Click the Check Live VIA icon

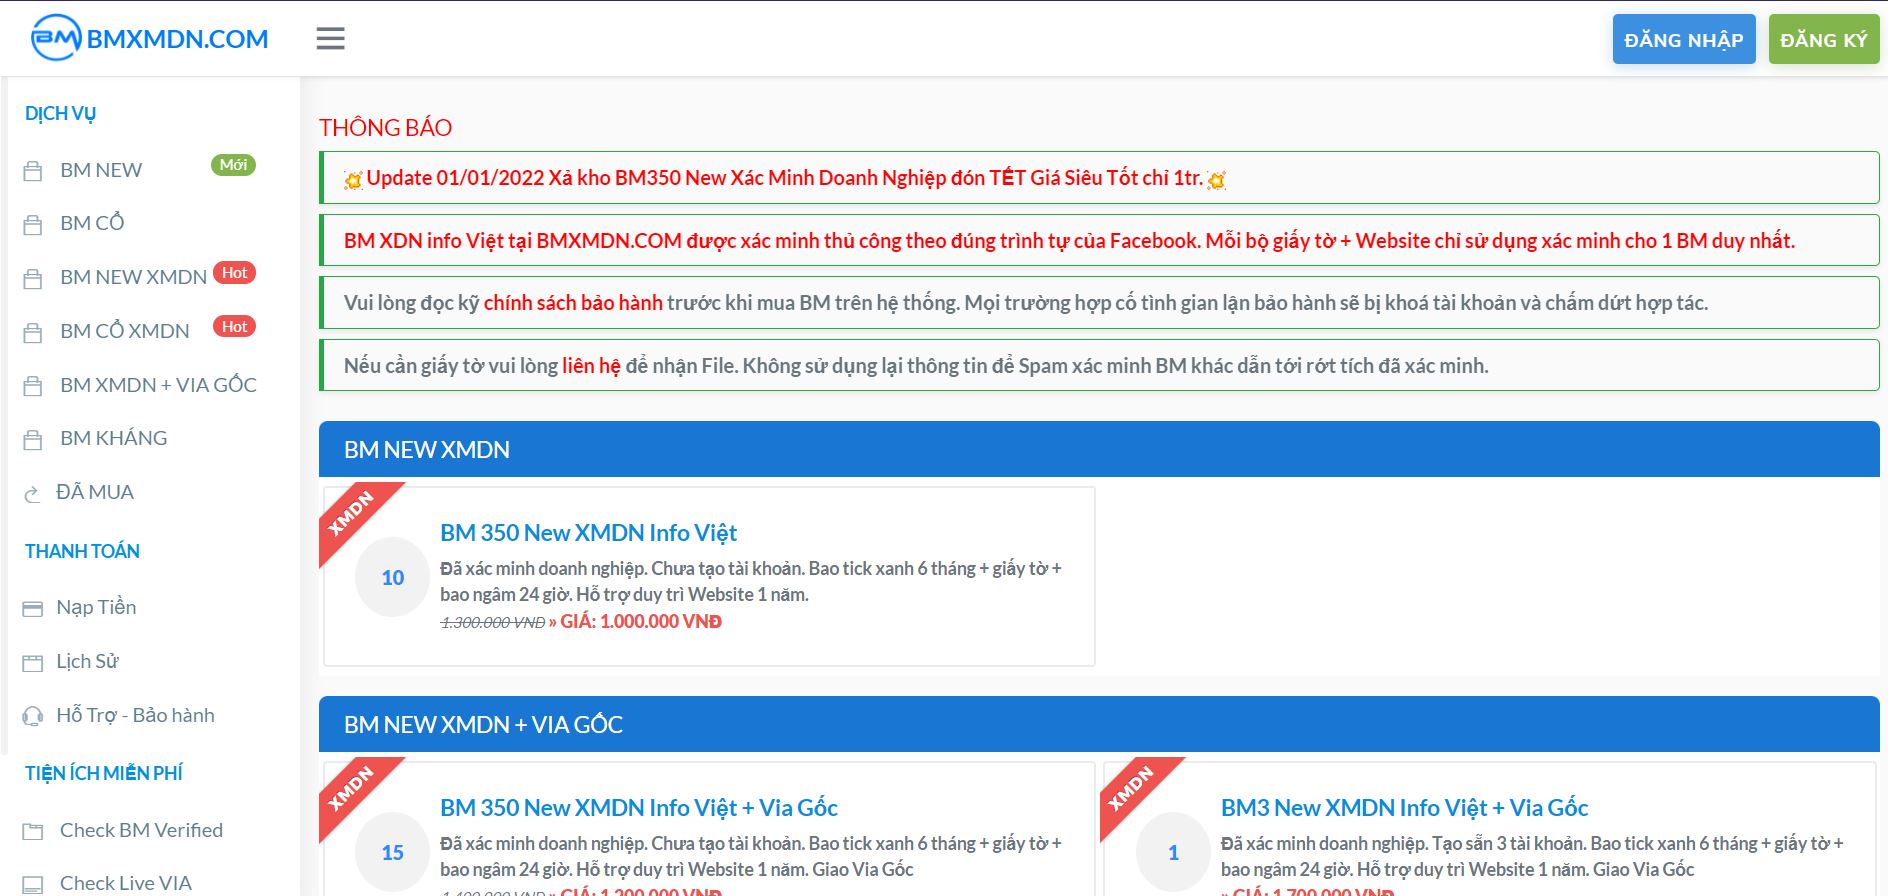33,884
